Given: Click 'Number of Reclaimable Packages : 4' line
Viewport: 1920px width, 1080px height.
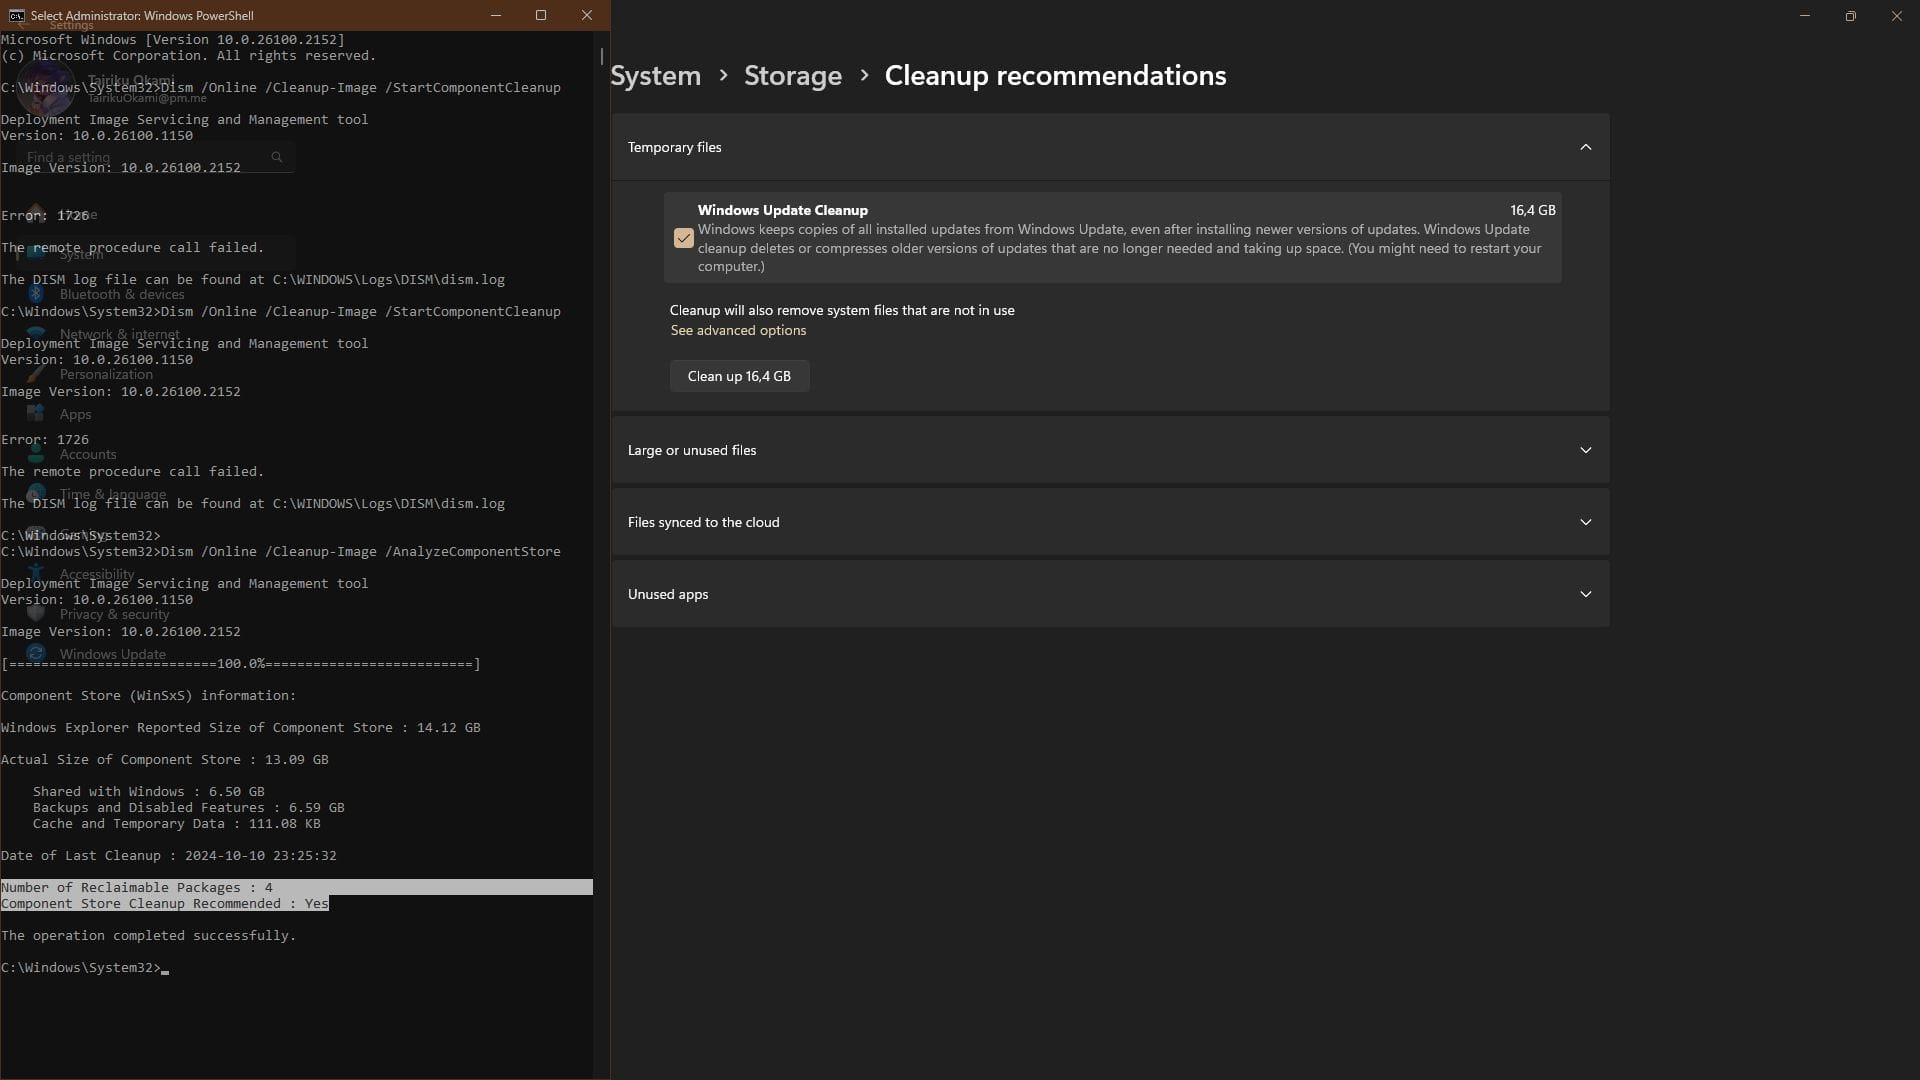Looking at the screenshot, I should pyautogui.click(x=137, y=888).
